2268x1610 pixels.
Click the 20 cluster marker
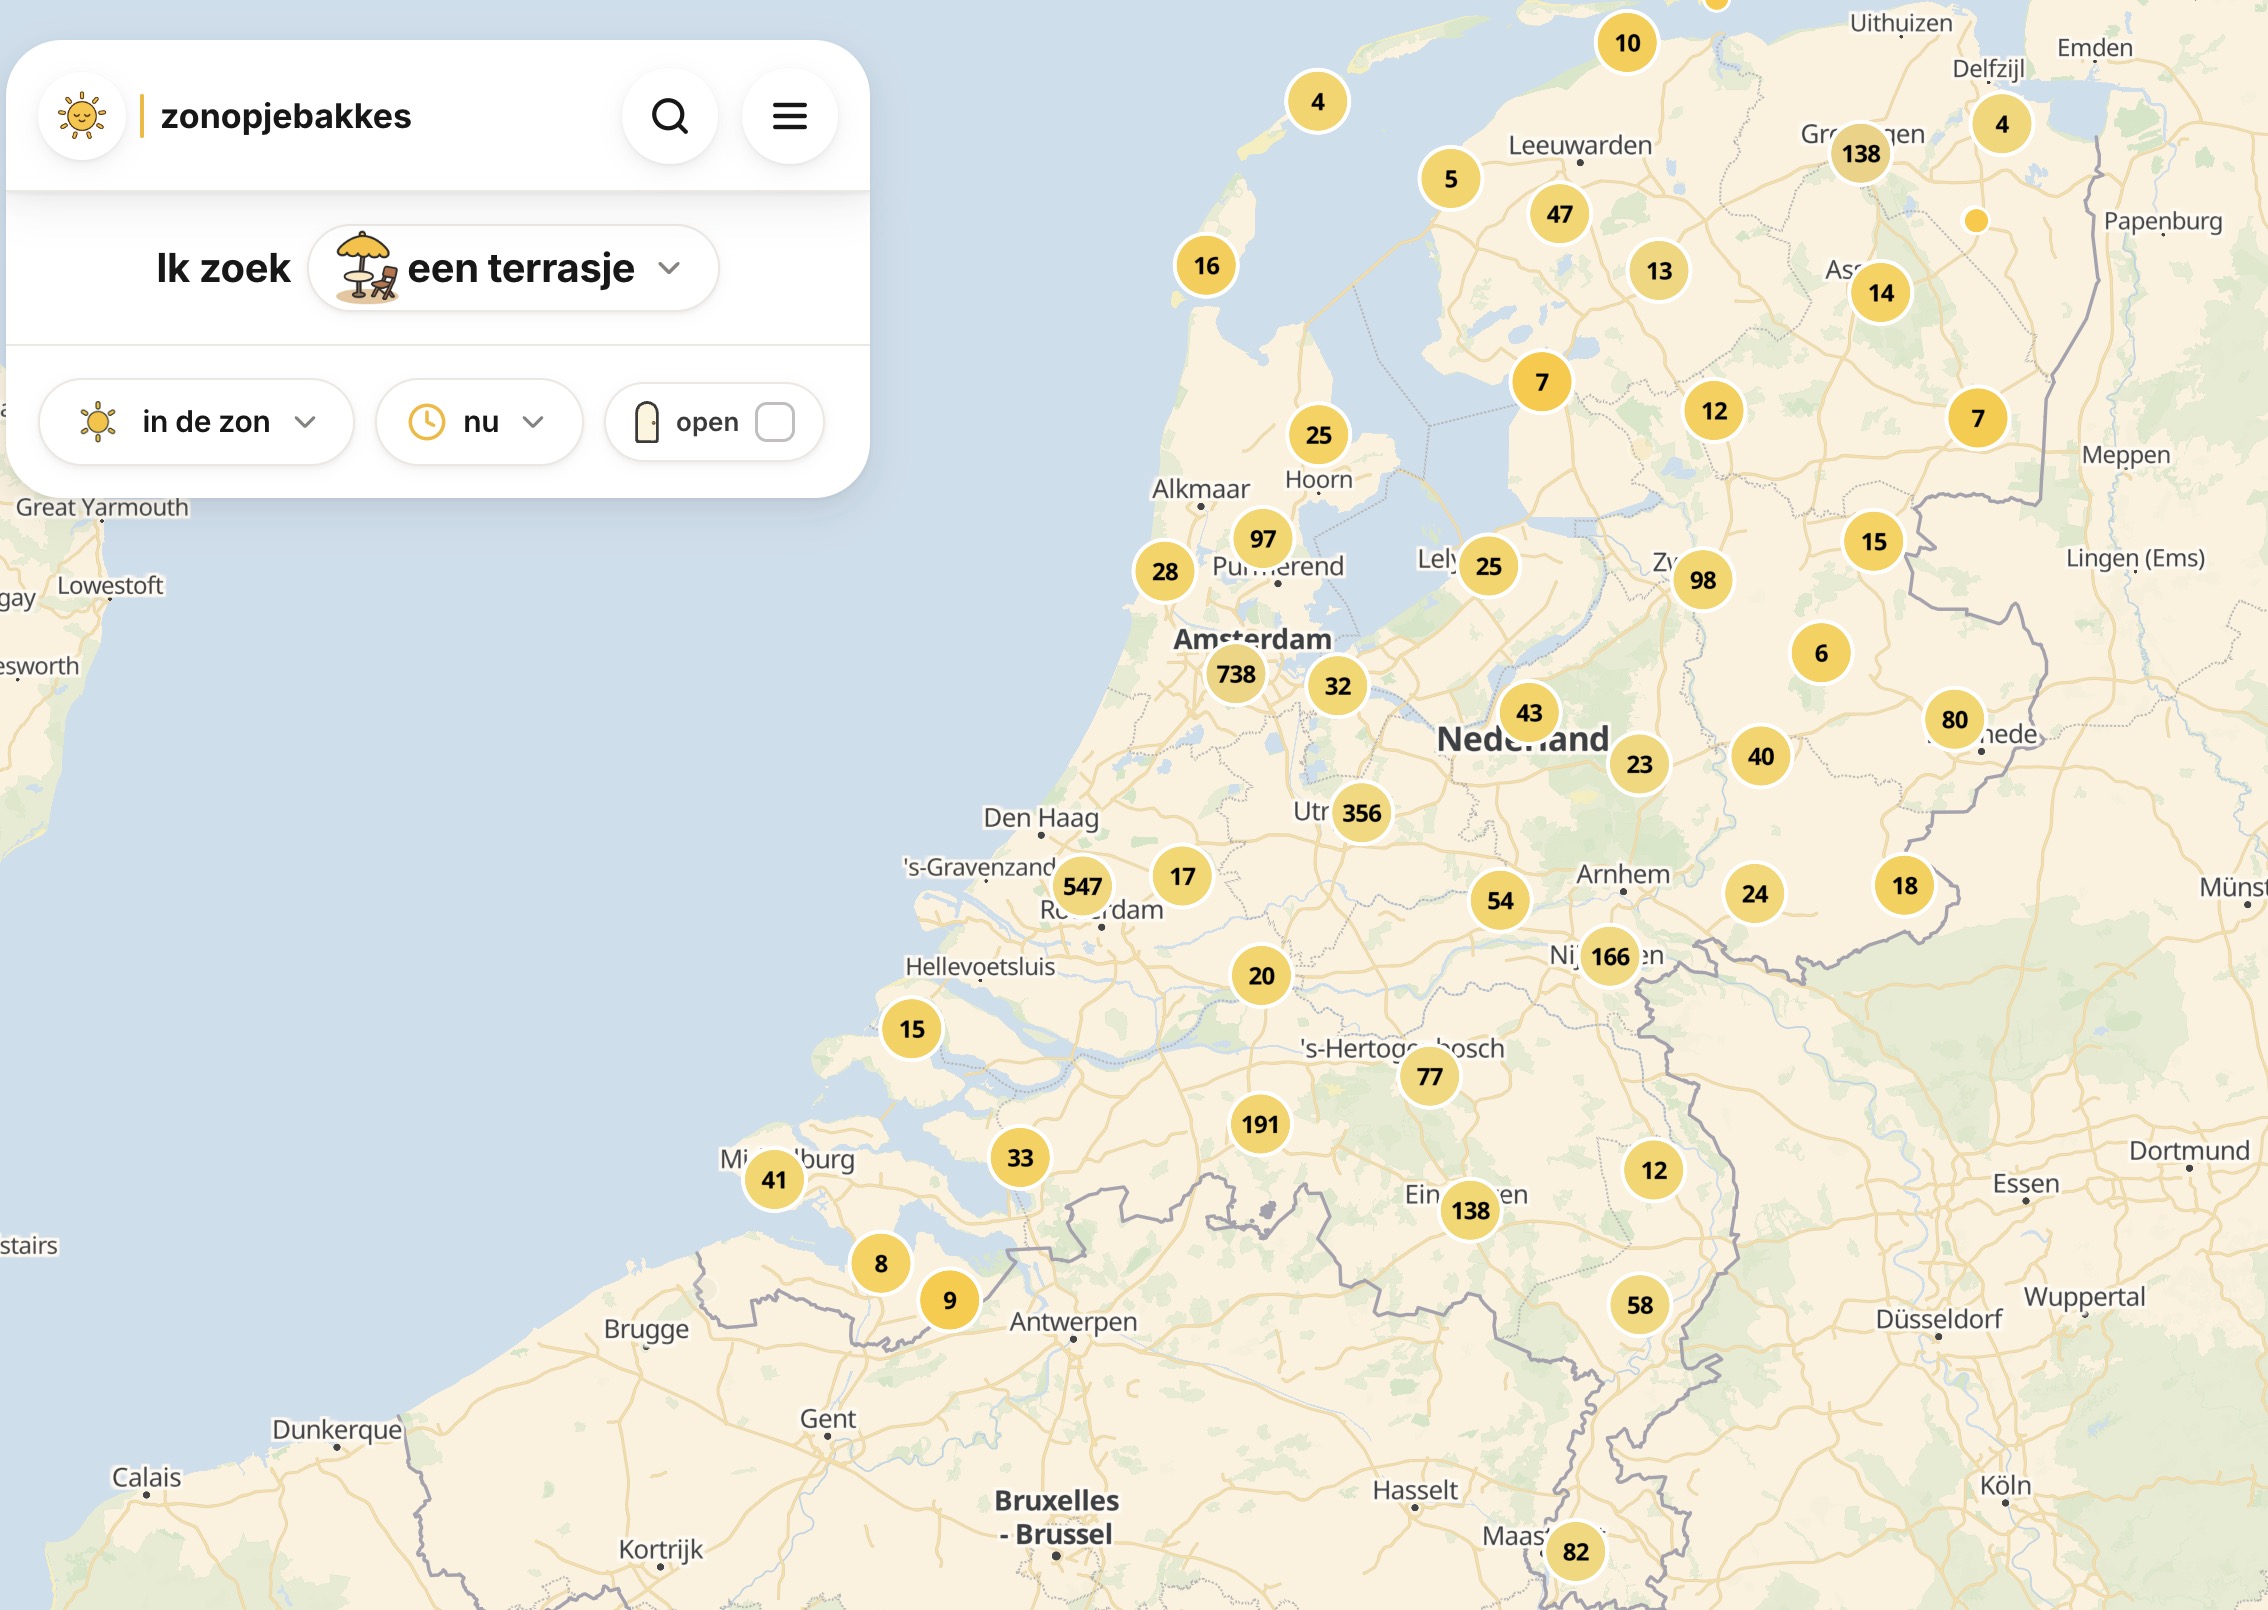tap(1261, 976)
